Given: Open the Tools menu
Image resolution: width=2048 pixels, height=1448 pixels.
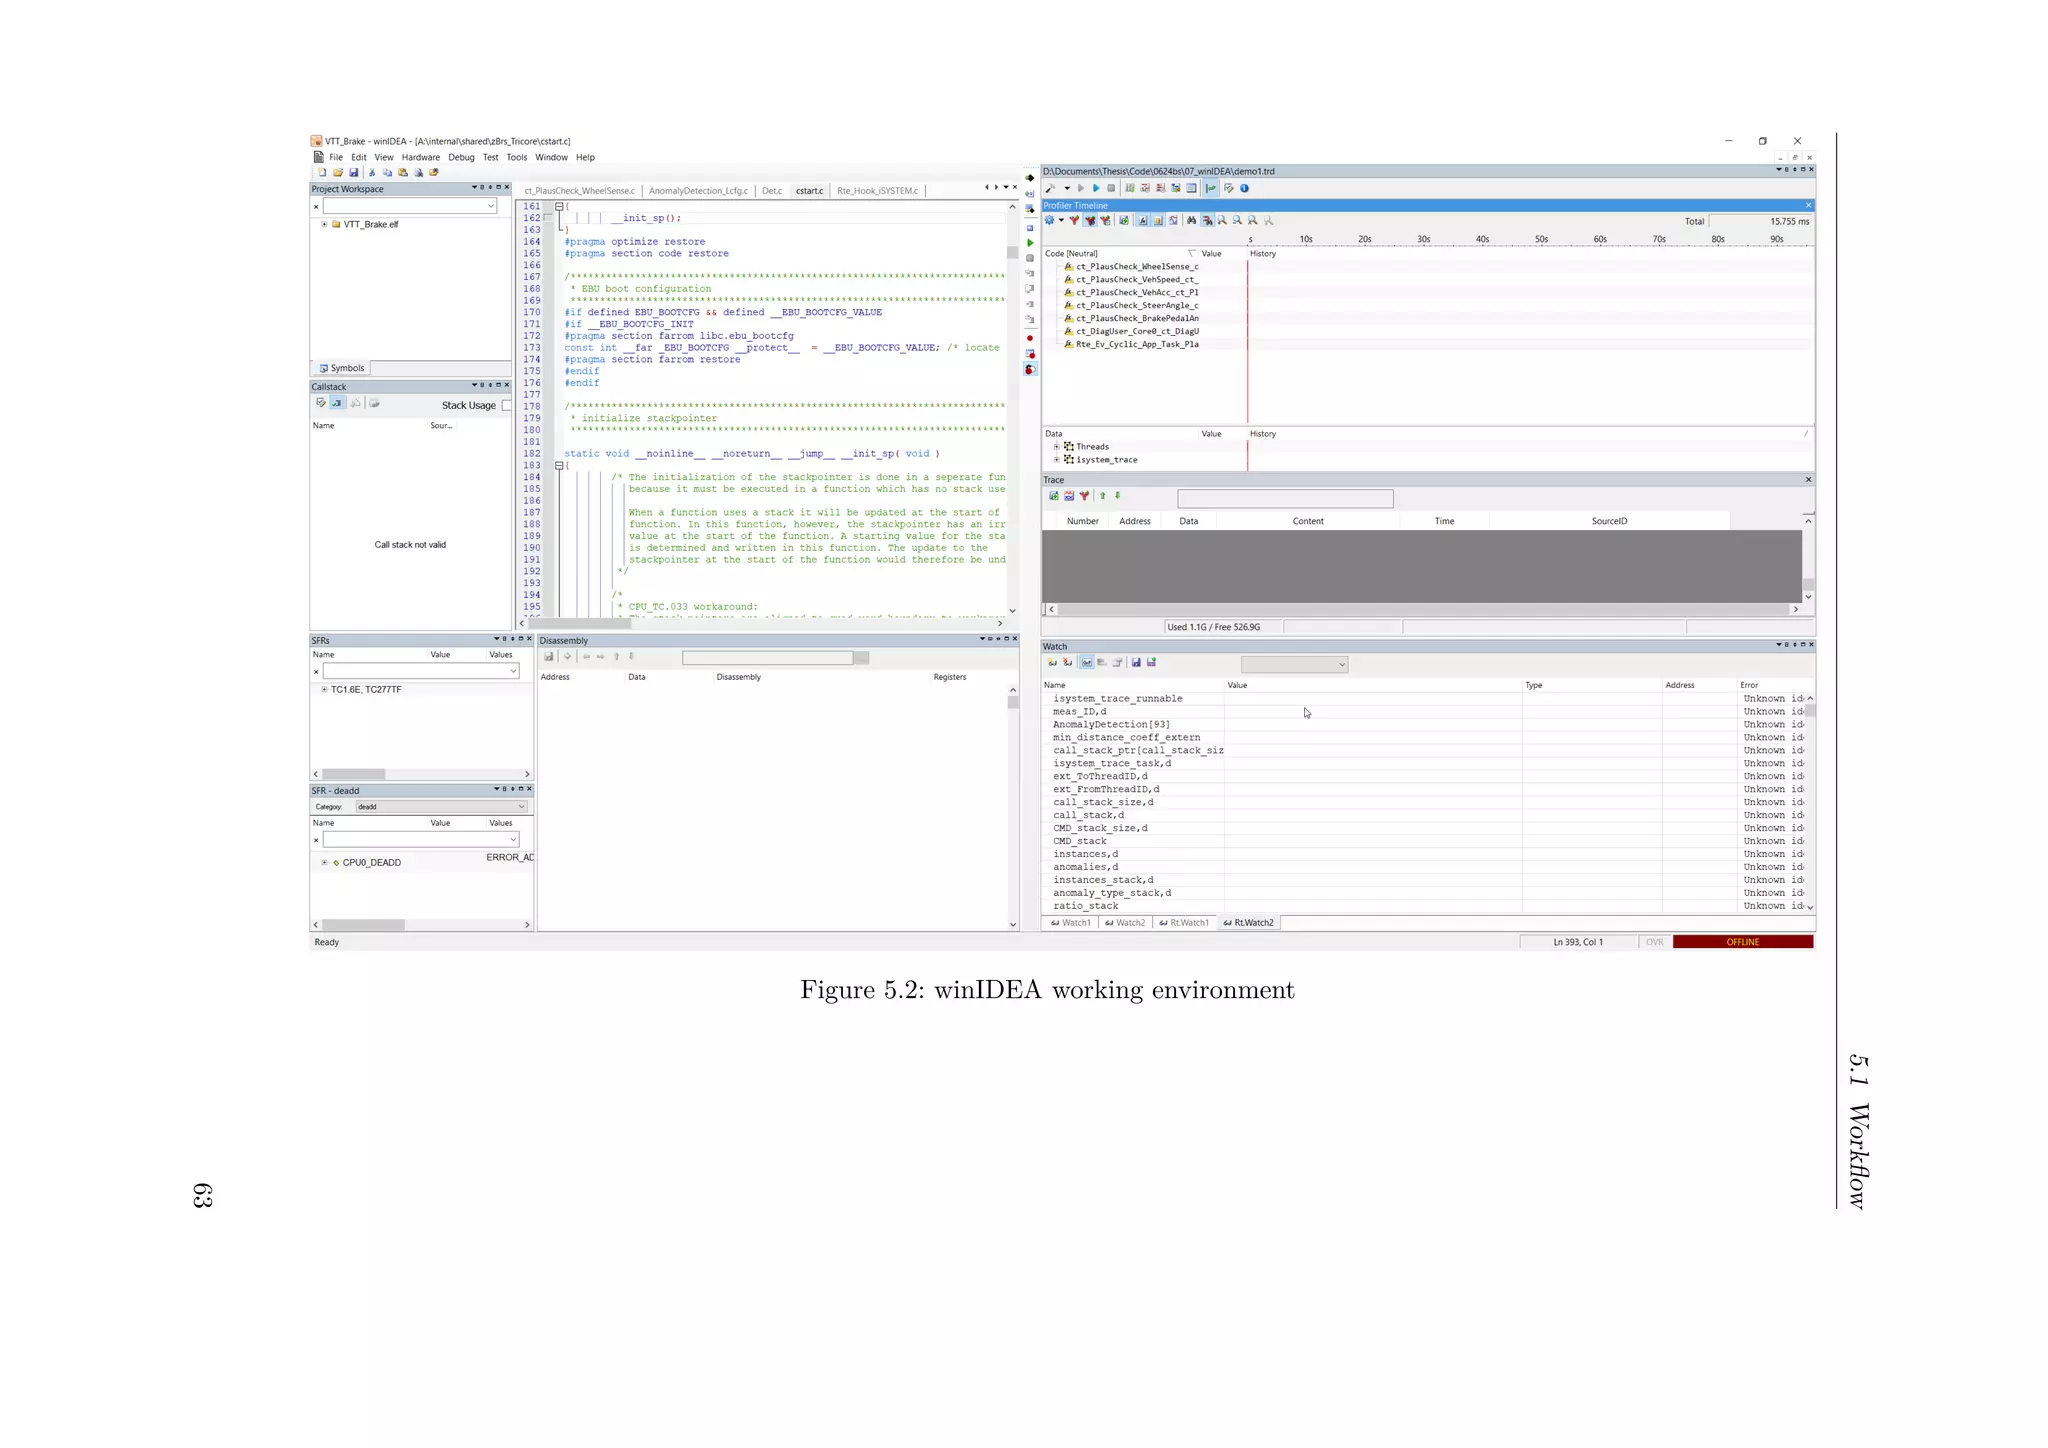Looking at the screenshot, I should point(516,157).
